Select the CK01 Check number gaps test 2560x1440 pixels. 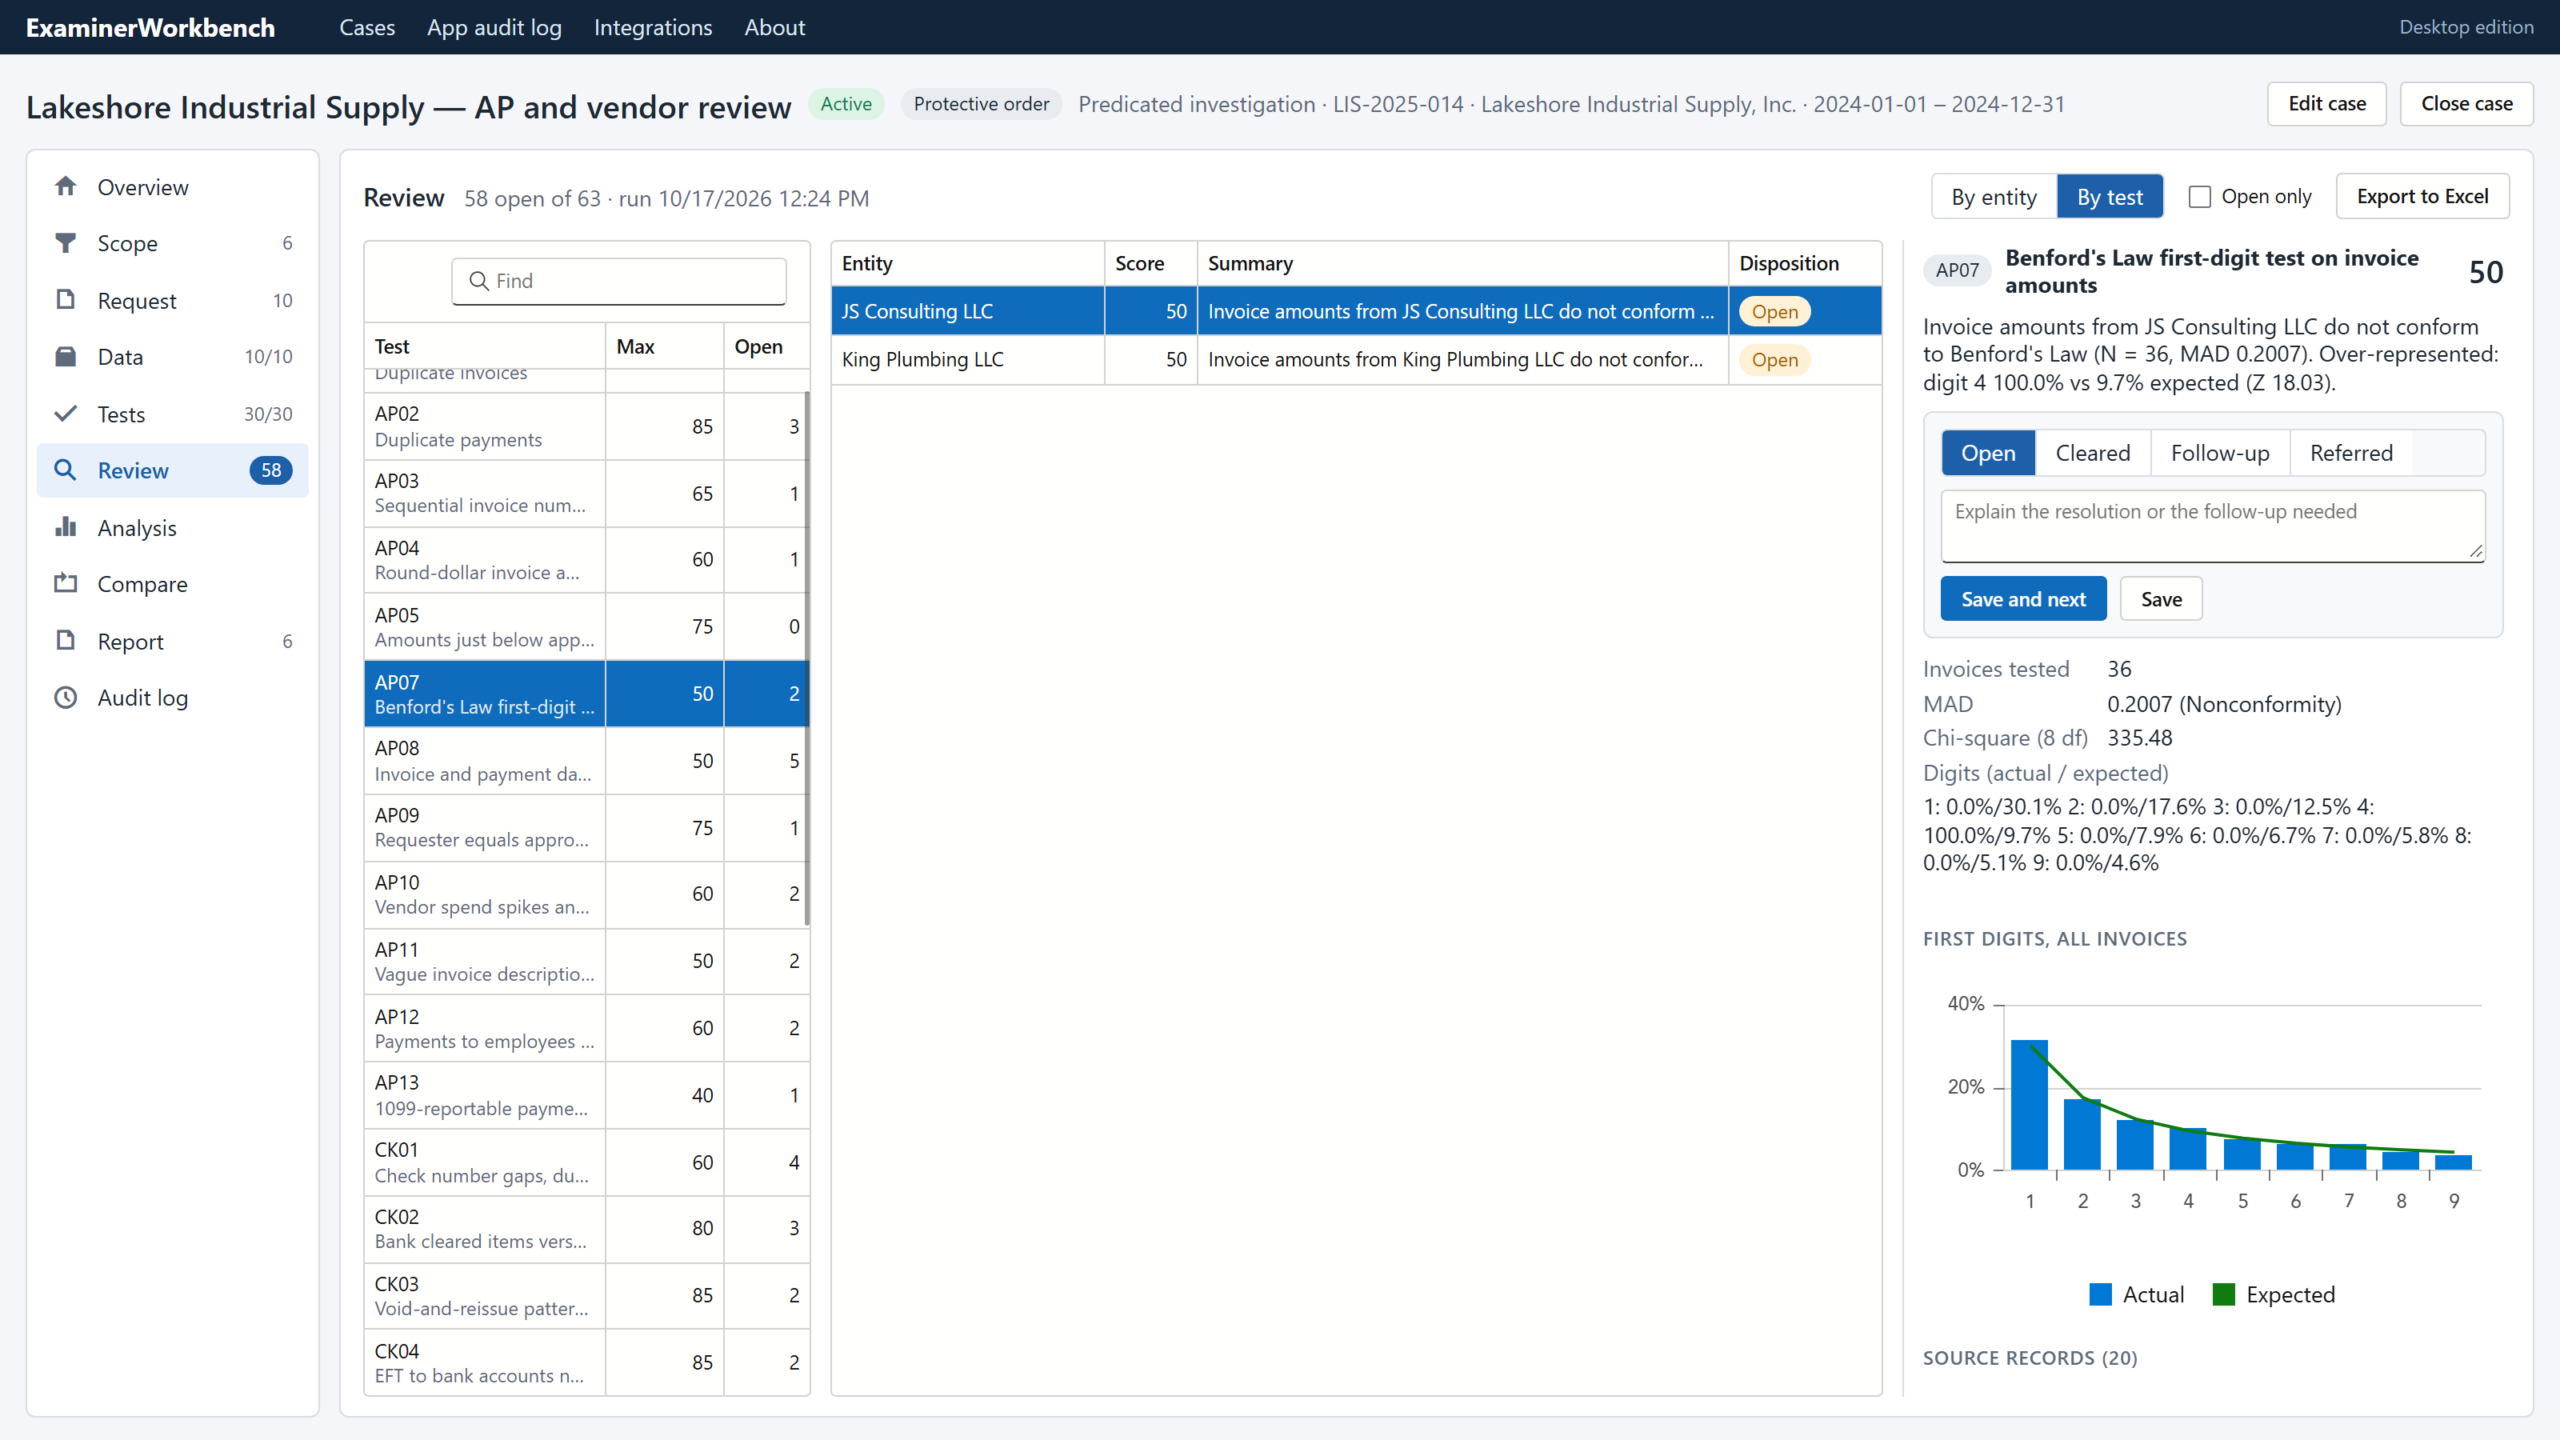click(587, 1162)
